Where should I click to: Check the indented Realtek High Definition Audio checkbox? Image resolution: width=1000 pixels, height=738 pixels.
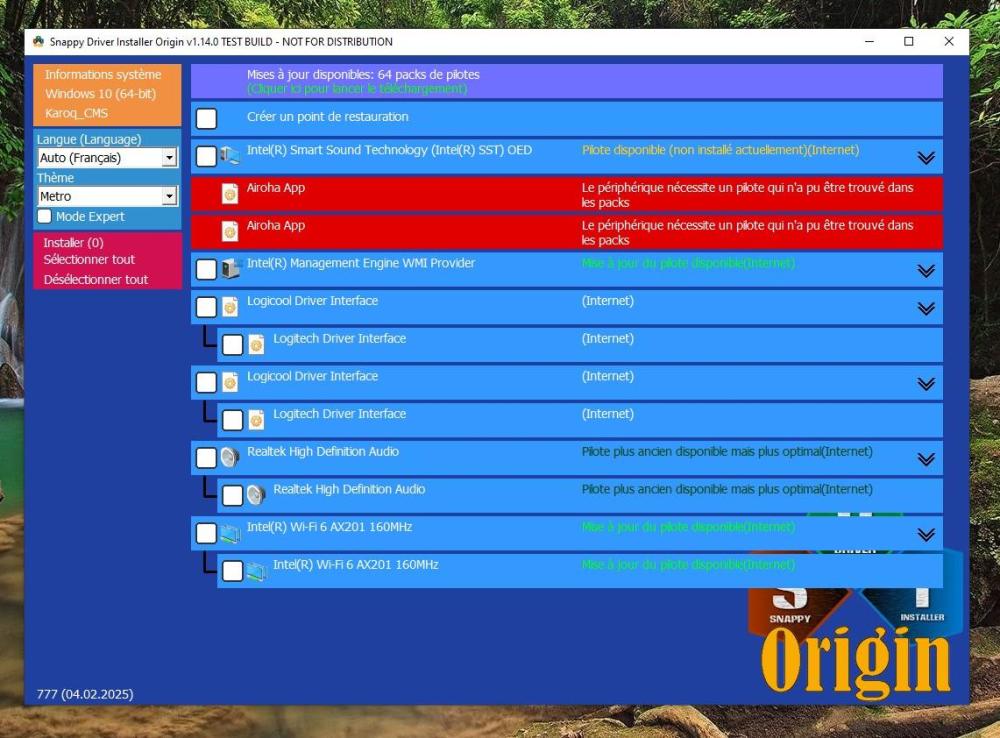tap(233, 495)
